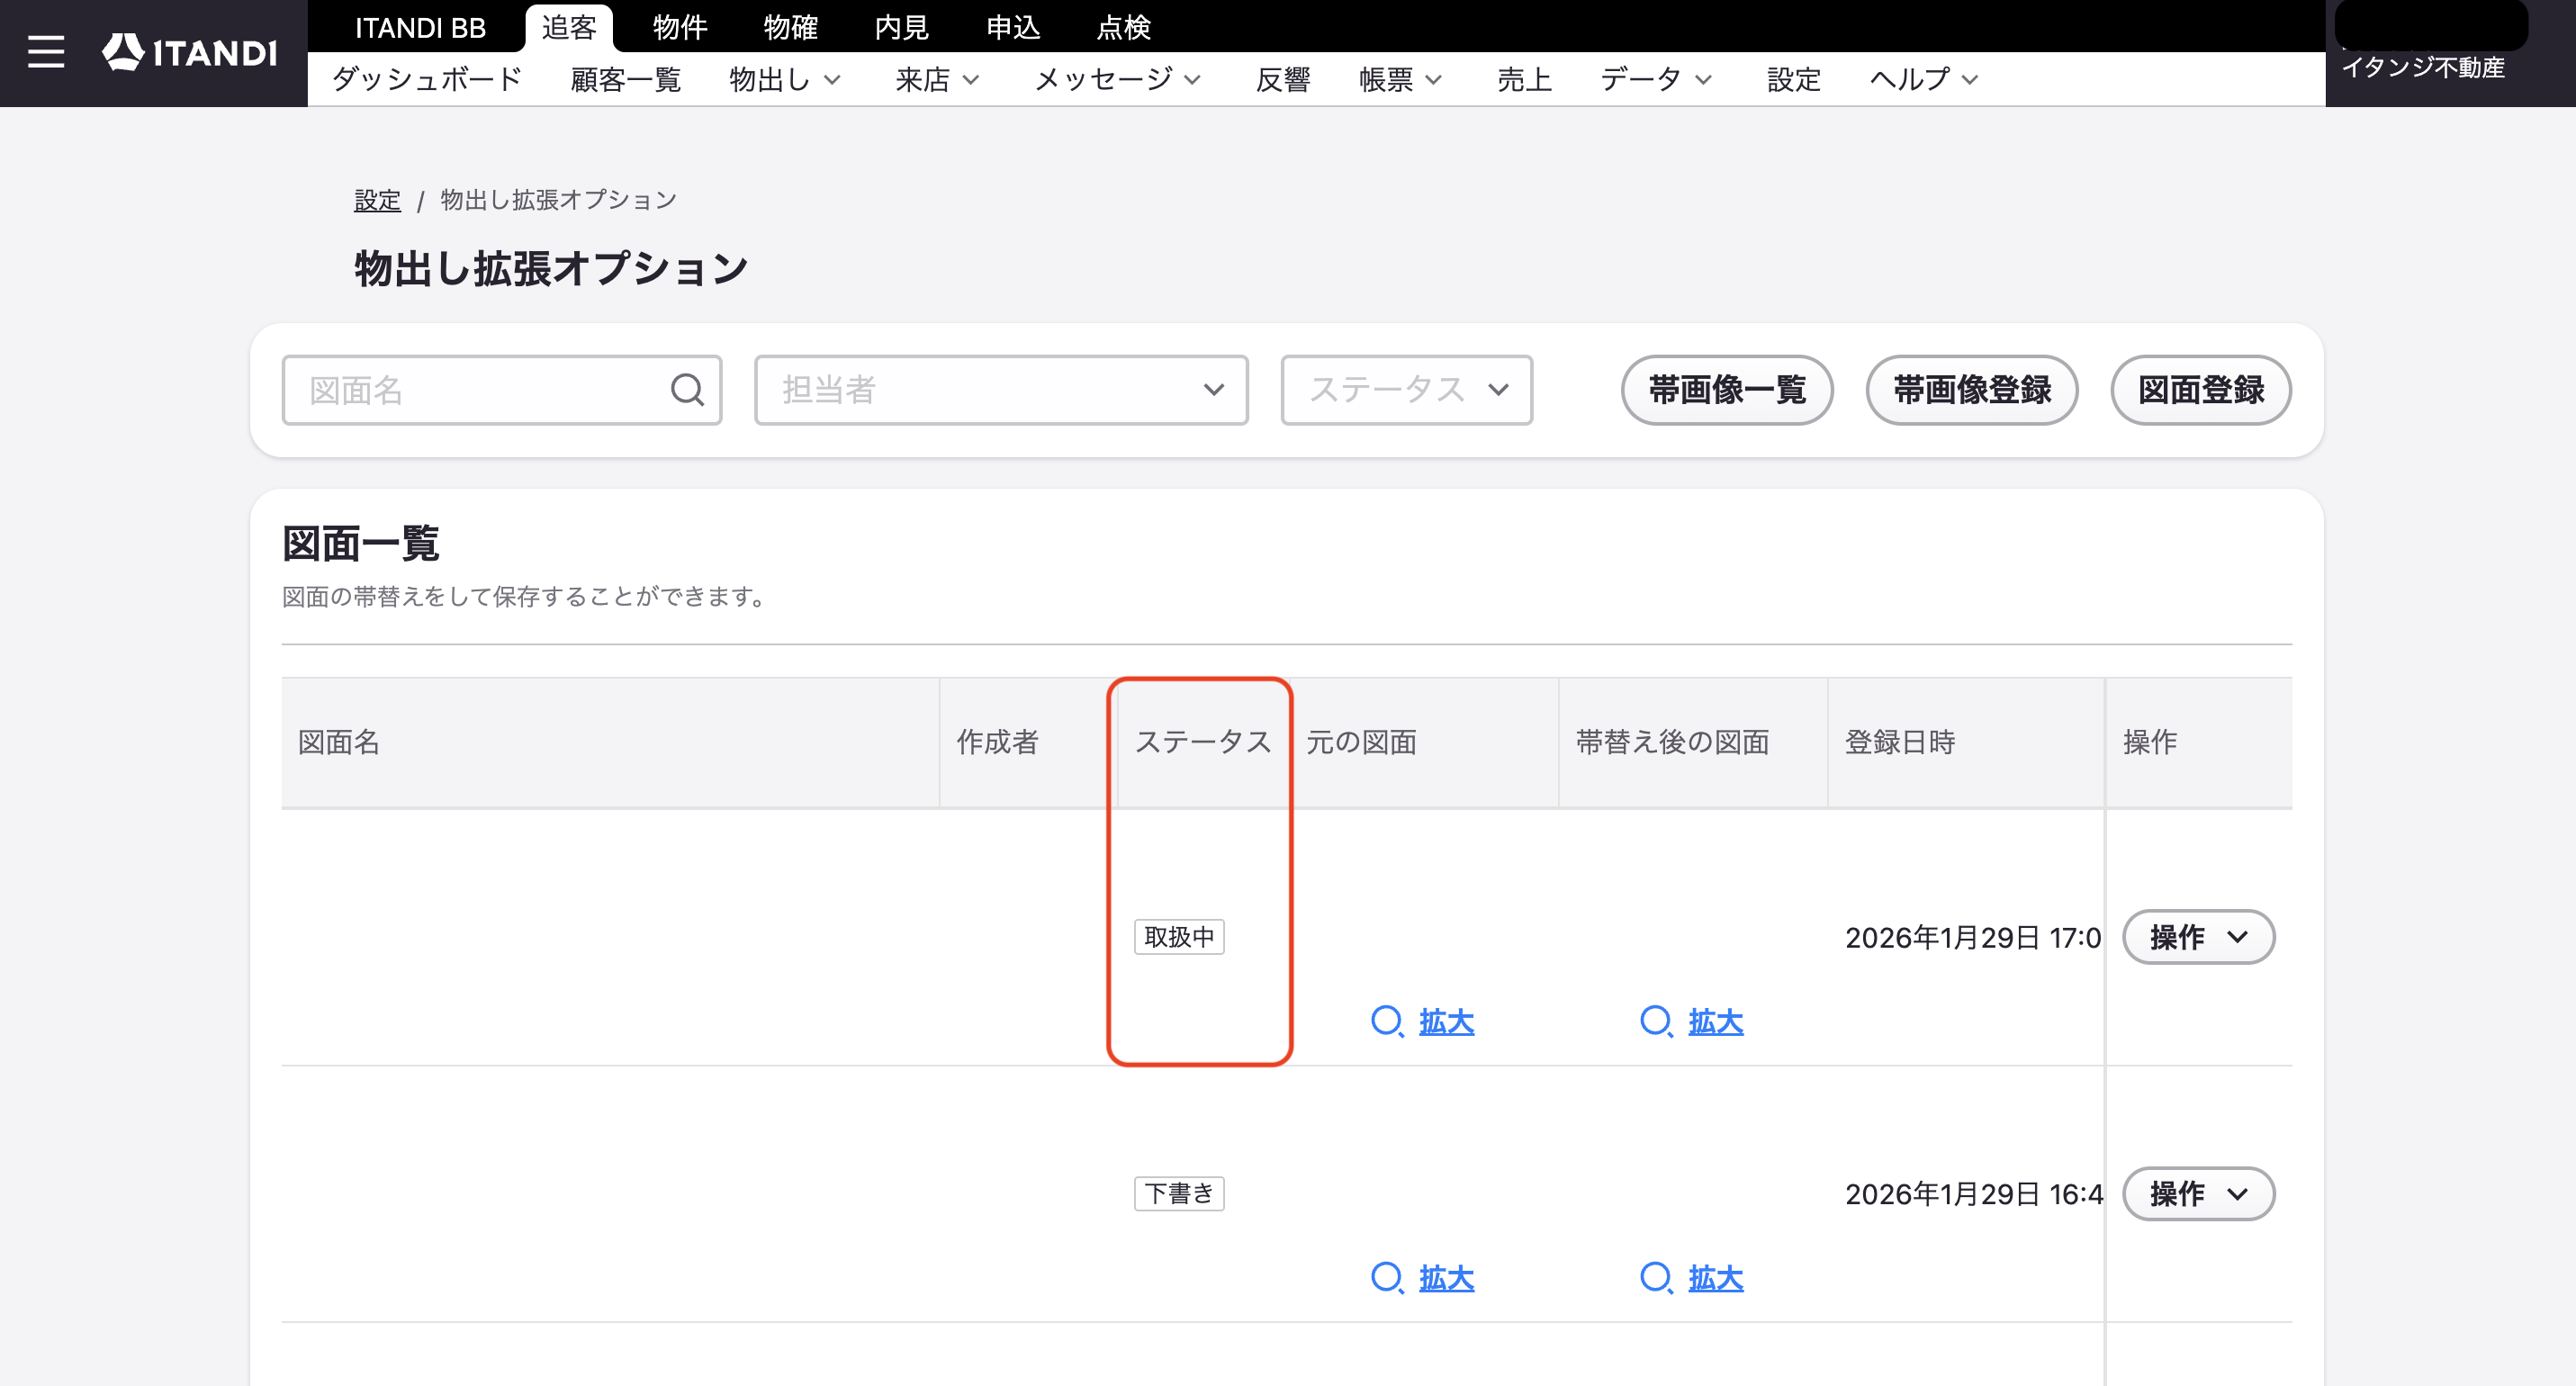Expand the 来店 menu

[x=937, y=79]
